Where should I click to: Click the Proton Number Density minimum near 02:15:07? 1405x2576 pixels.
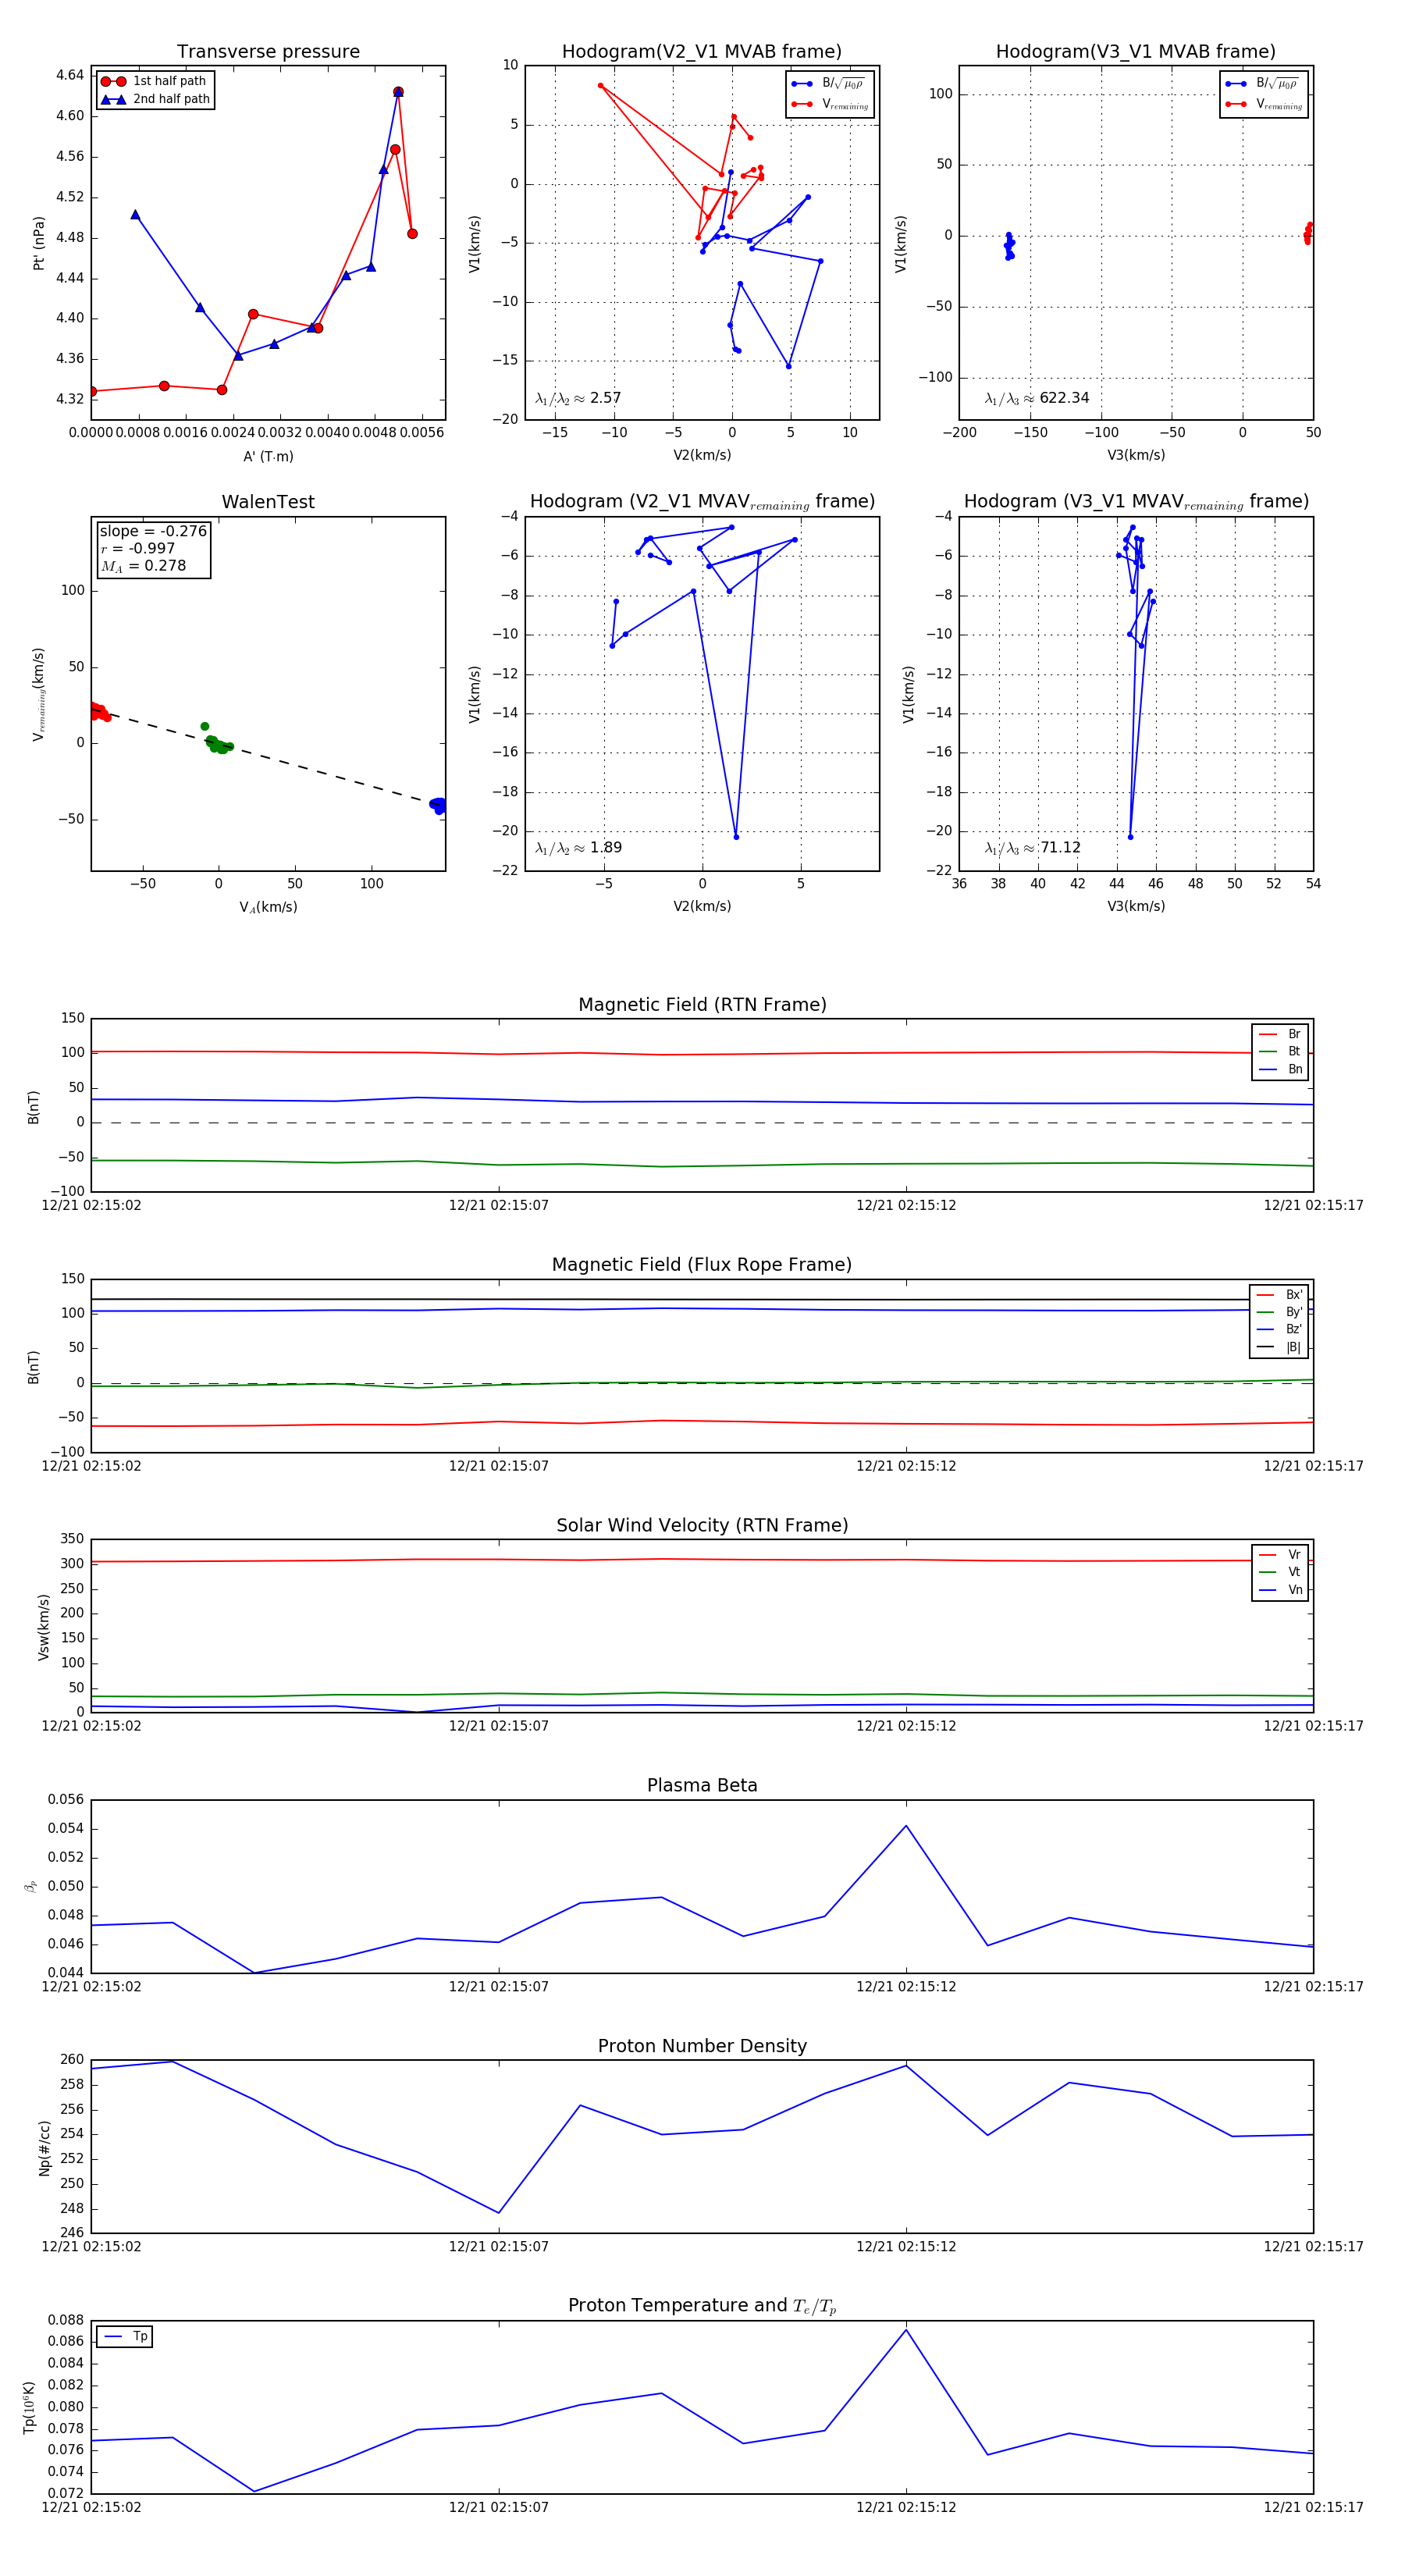(x=499, y=2212)
